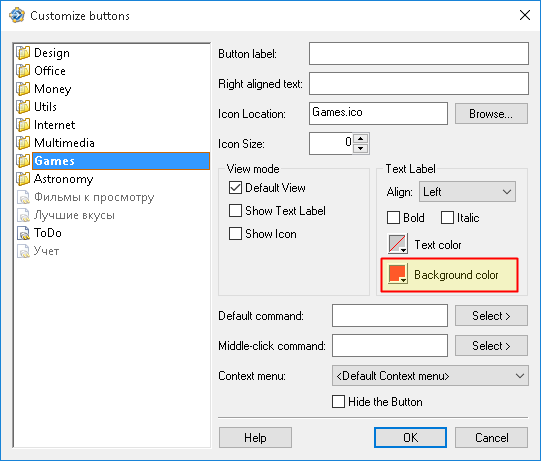The width and height of the screenshot is (541, 461).
Task: Enable the Show Text Label checkbox
Action: [235, 210]
